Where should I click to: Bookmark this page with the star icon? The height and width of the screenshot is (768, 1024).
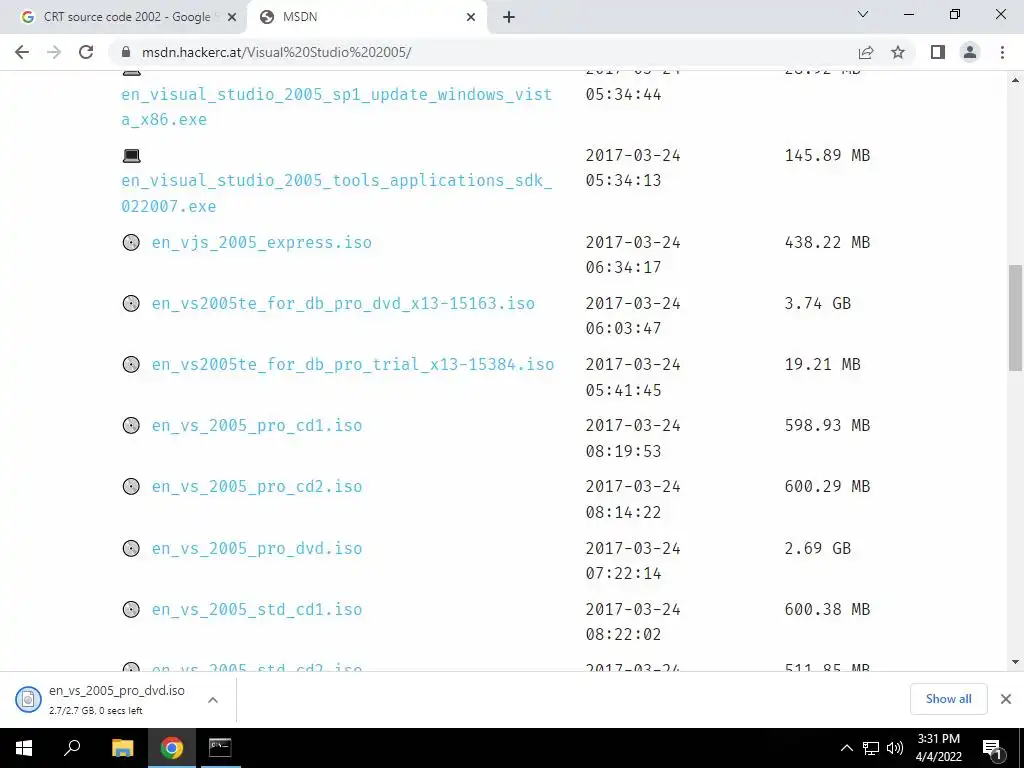pyautogui.click(x=898, y=52)
